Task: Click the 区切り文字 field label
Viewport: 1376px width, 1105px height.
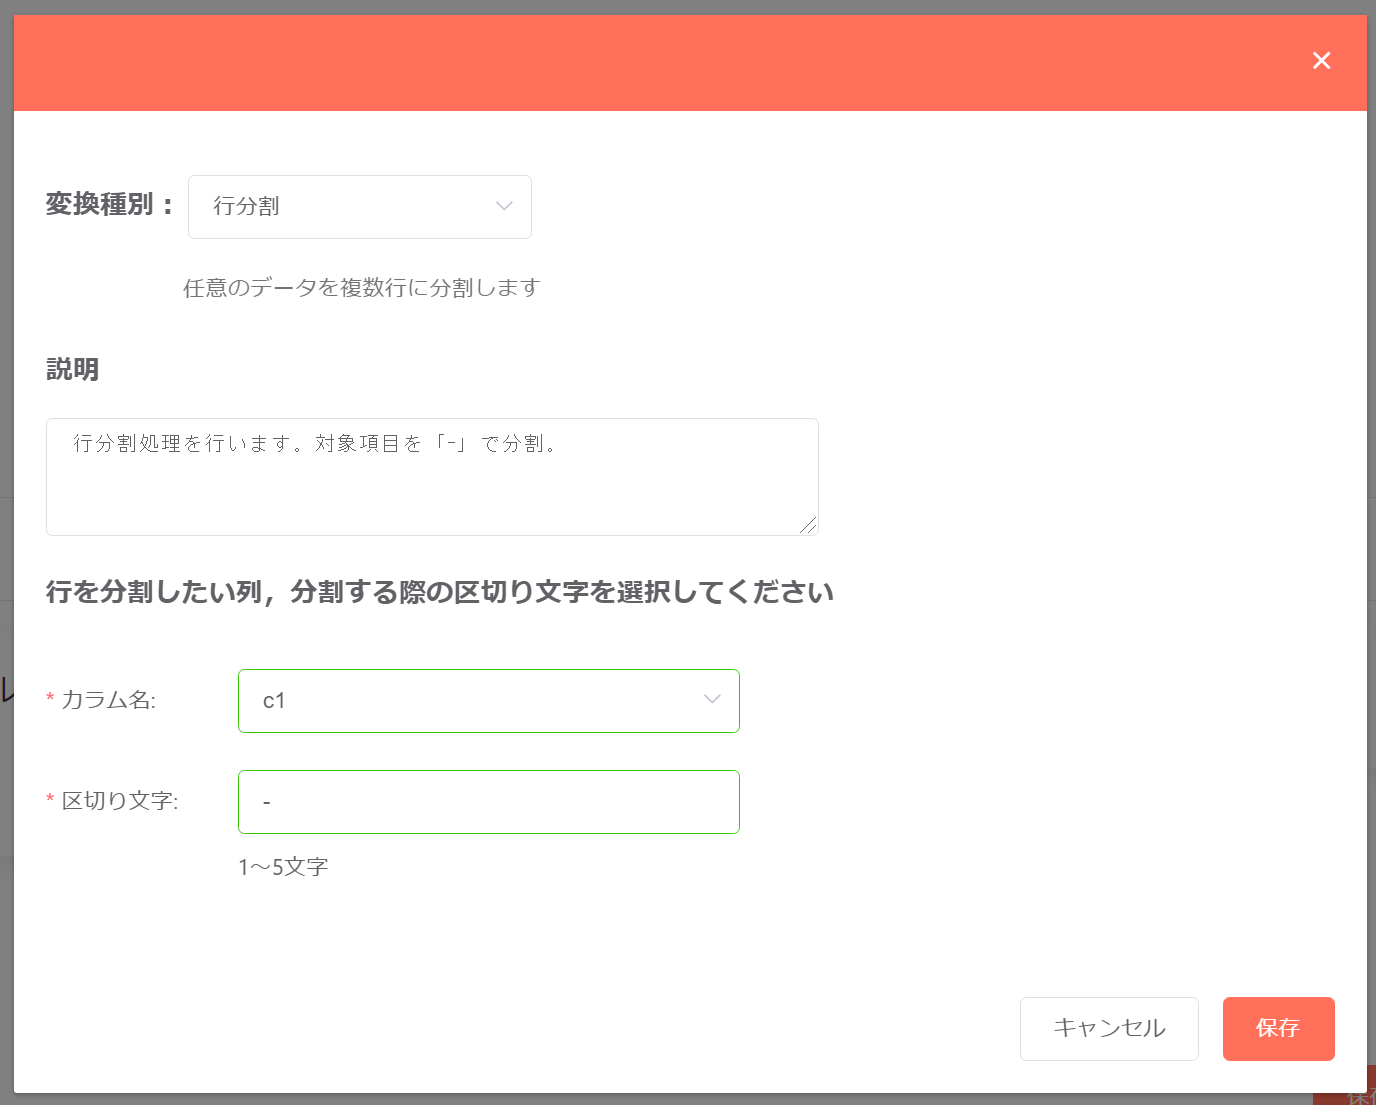Action: [119, 801]
